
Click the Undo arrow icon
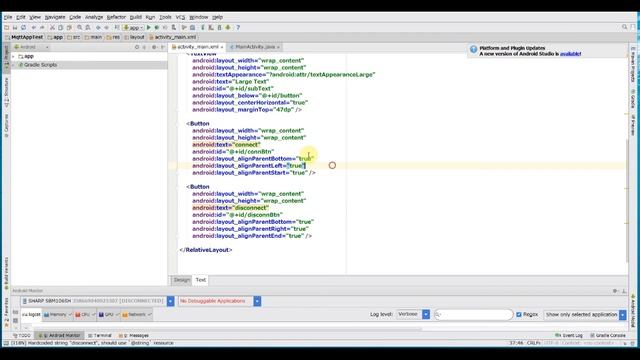coord(33,27)
